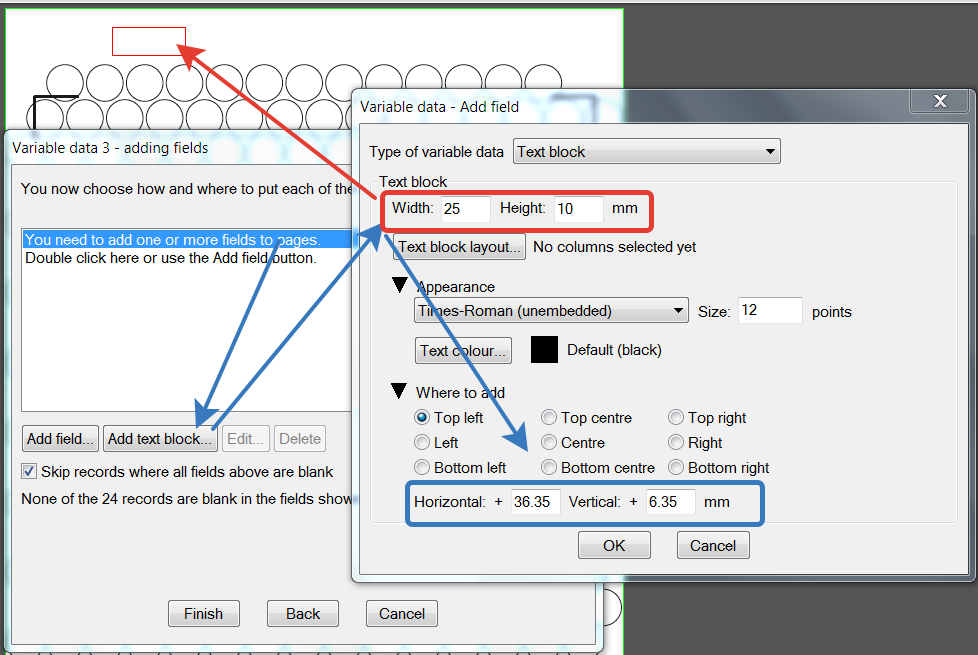Cancel the Add field dialog
The height and width of the screenshot is (655, 978).
click(x=713, y=546)
